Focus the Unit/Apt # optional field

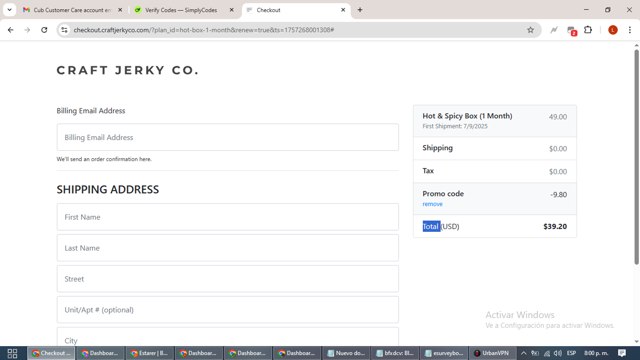(x=228, y=310)
